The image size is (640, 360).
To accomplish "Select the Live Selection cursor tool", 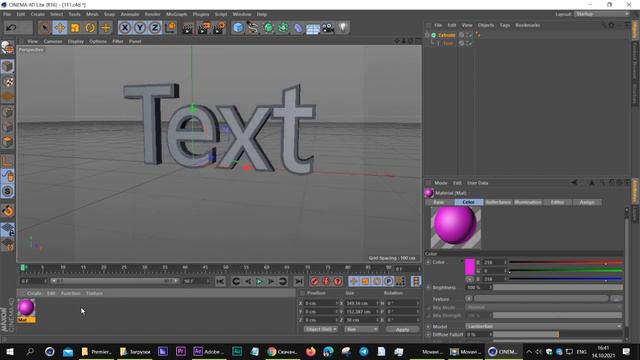I will tap(44, 28).
